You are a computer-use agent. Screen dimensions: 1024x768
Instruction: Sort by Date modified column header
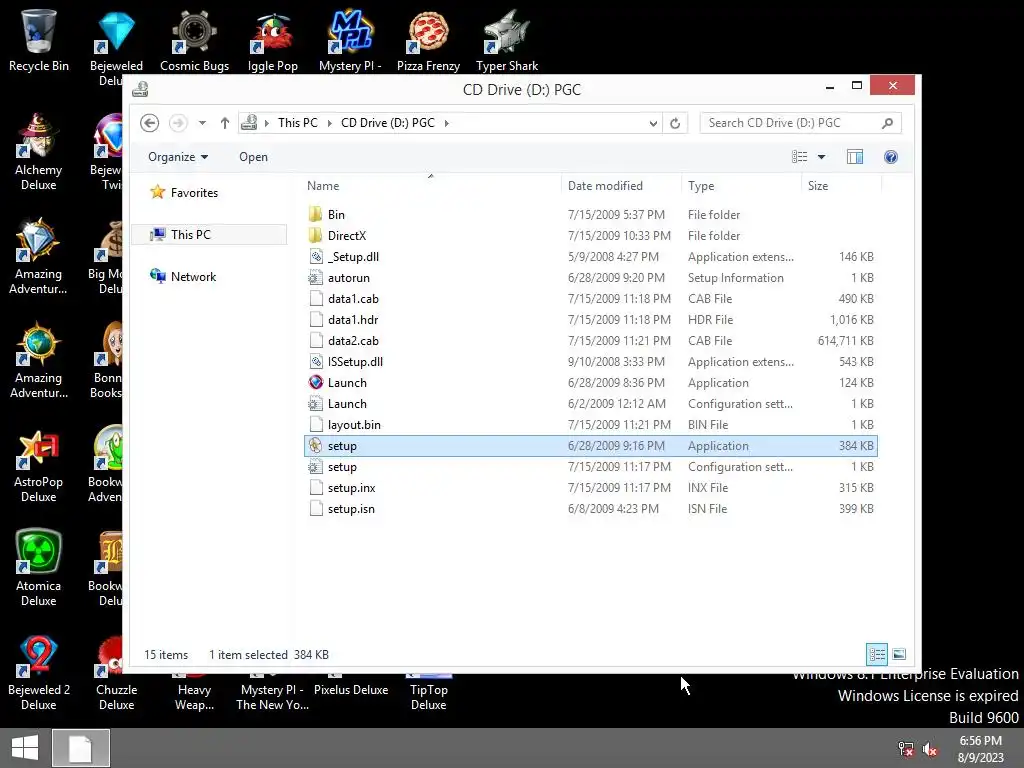click(x=620, y=185)
